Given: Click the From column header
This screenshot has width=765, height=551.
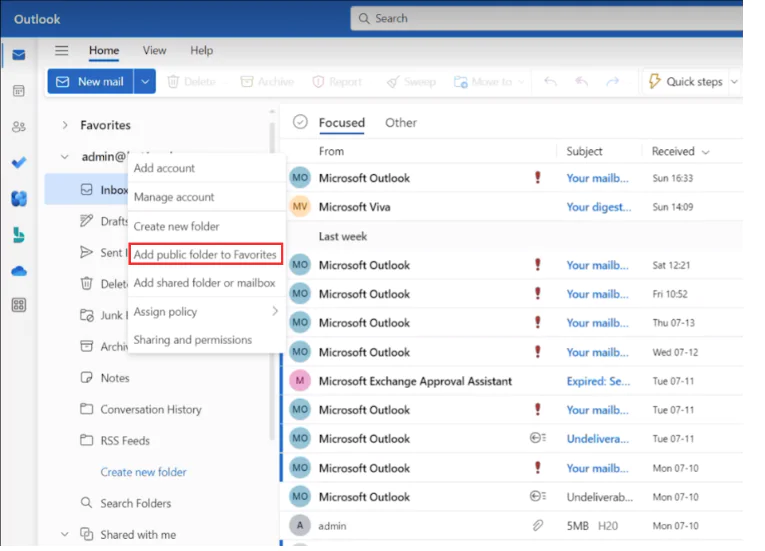Looking at the screenshot, I should [331, 151].
